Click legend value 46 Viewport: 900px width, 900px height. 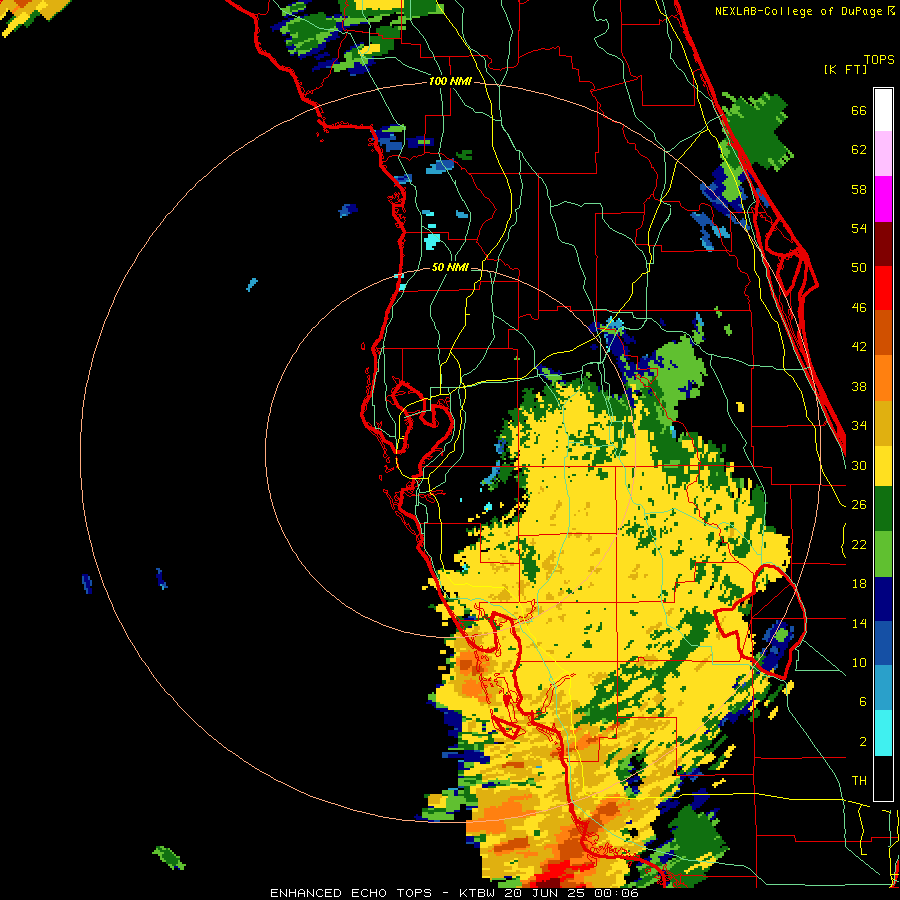(859, 308)
